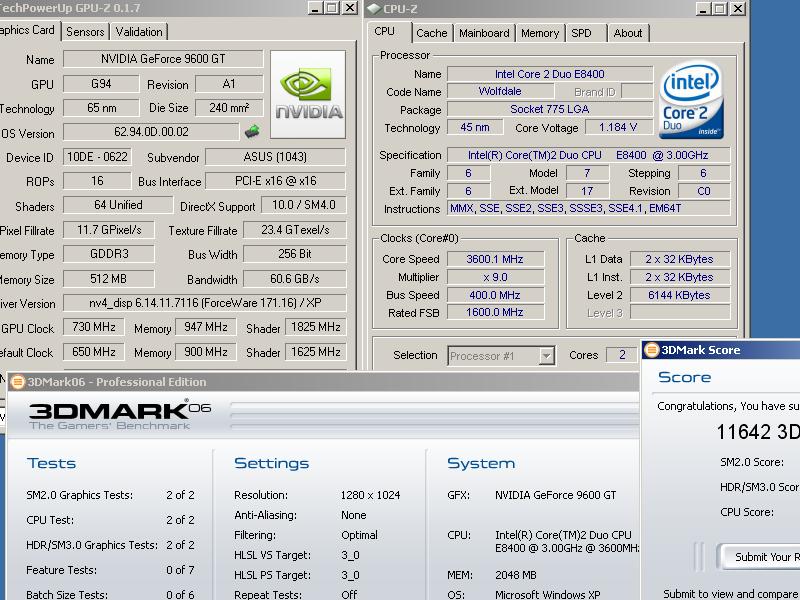
Task: Click the Core Speed value 3600.1 MHz
Action: 495,259
